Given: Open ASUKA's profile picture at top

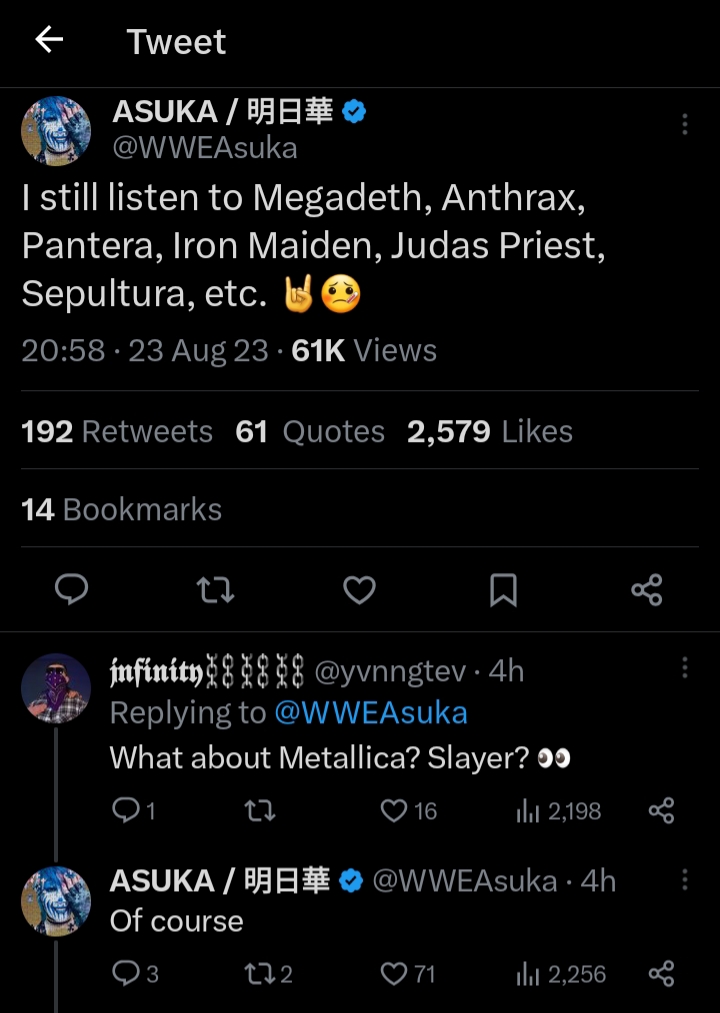Looking at the screenshot, I should pyautogui.click(x=56, y=131).
